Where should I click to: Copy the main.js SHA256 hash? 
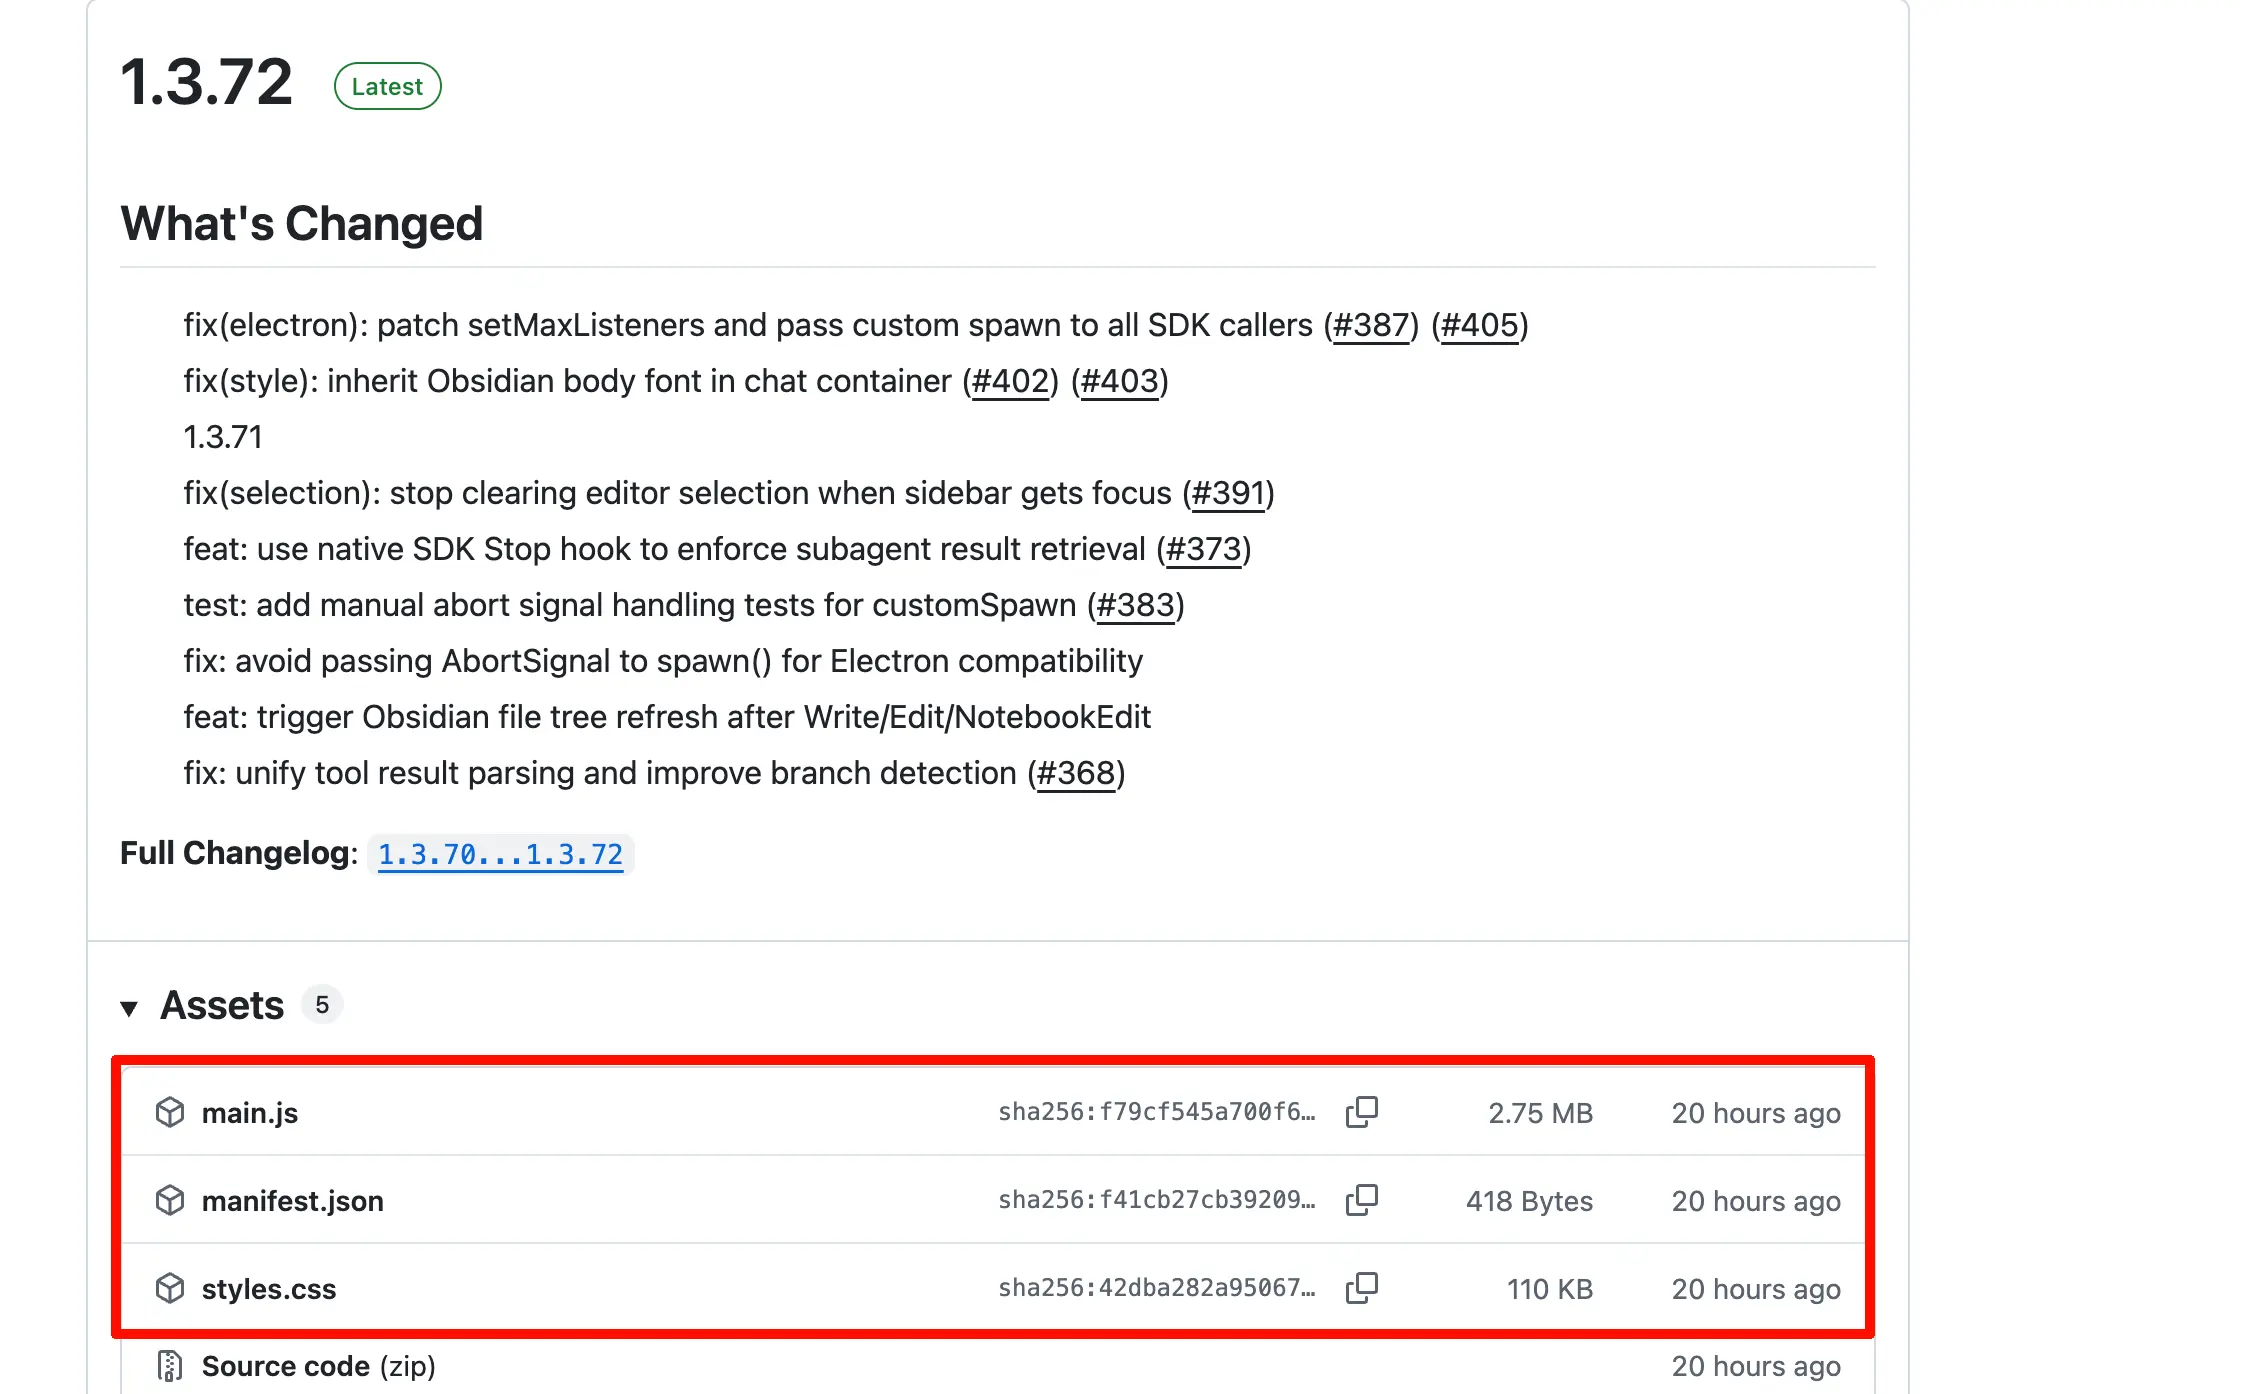[1361, 1112]
